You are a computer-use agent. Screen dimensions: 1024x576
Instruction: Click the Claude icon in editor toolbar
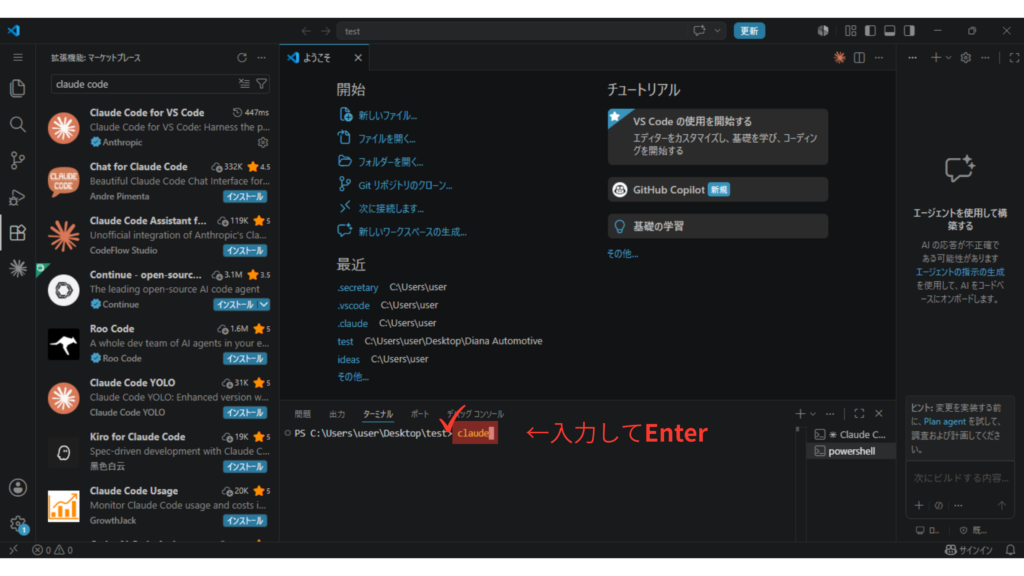(839, 57)
